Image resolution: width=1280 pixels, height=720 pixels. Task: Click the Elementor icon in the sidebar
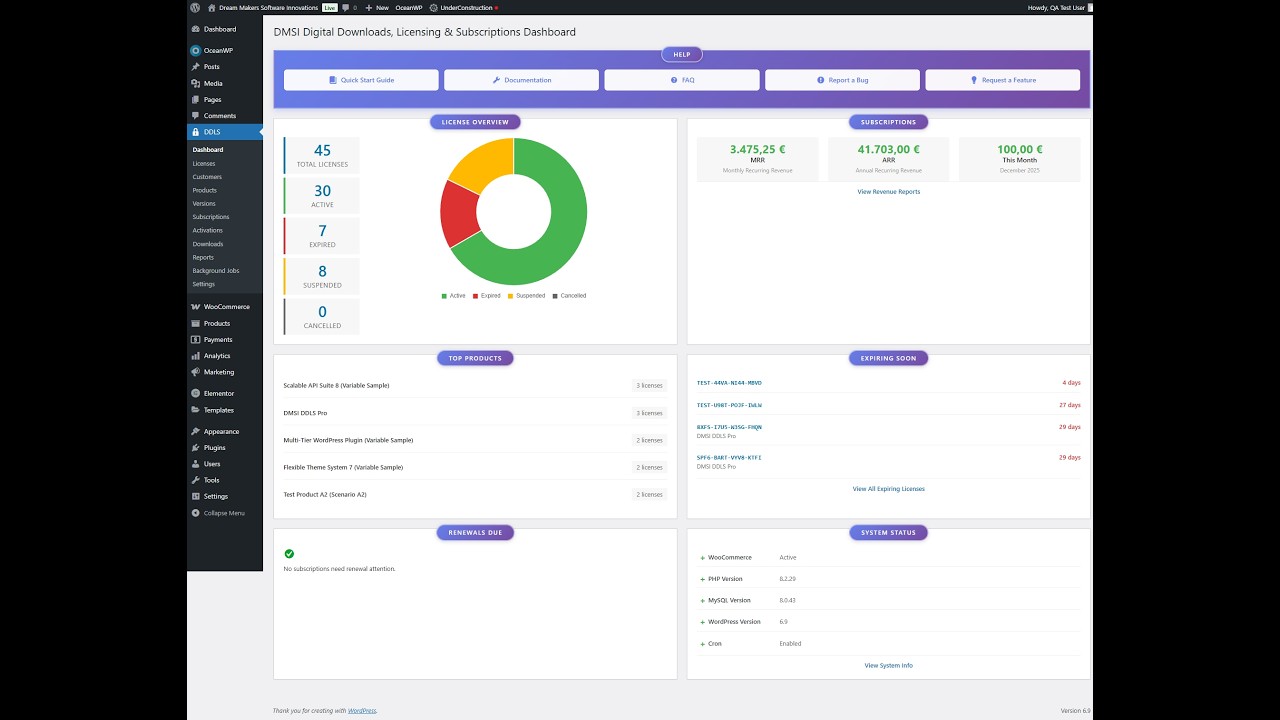point(195,393)
